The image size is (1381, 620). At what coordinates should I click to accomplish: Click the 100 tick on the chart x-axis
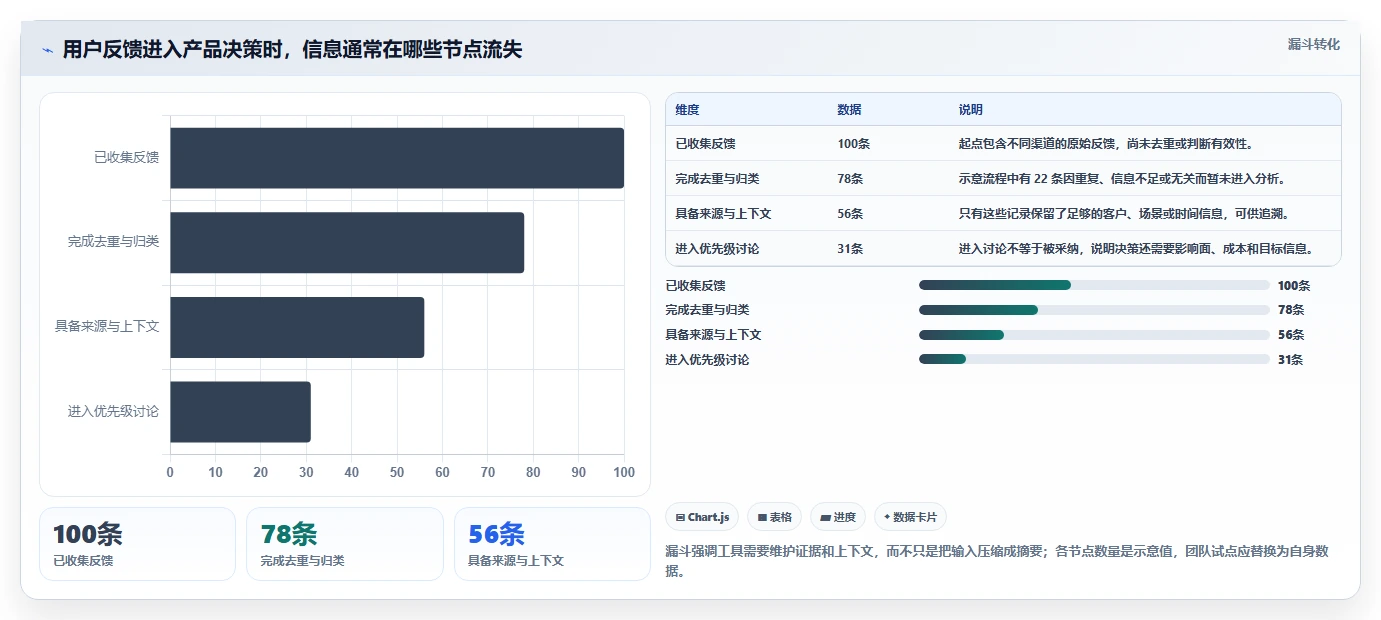point(624,472)
